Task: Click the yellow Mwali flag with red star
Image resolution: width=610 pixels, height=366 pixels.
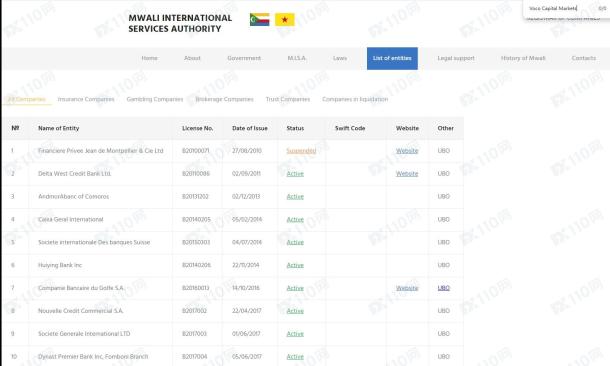Action: click(285, 19)
